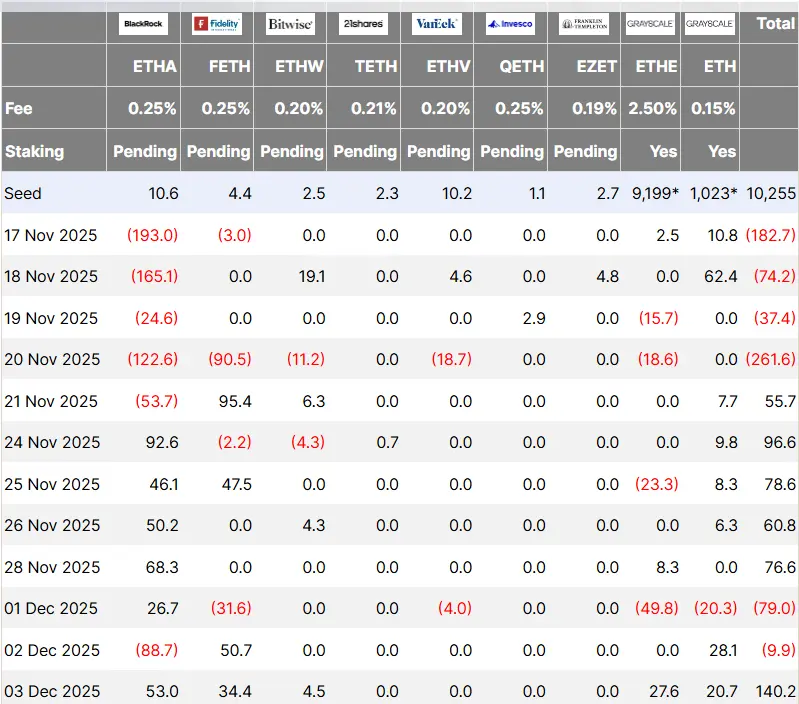Click the Grayscale logo above ETH
The width and height of the screenshot is (799, 704).
pos(710,24)
